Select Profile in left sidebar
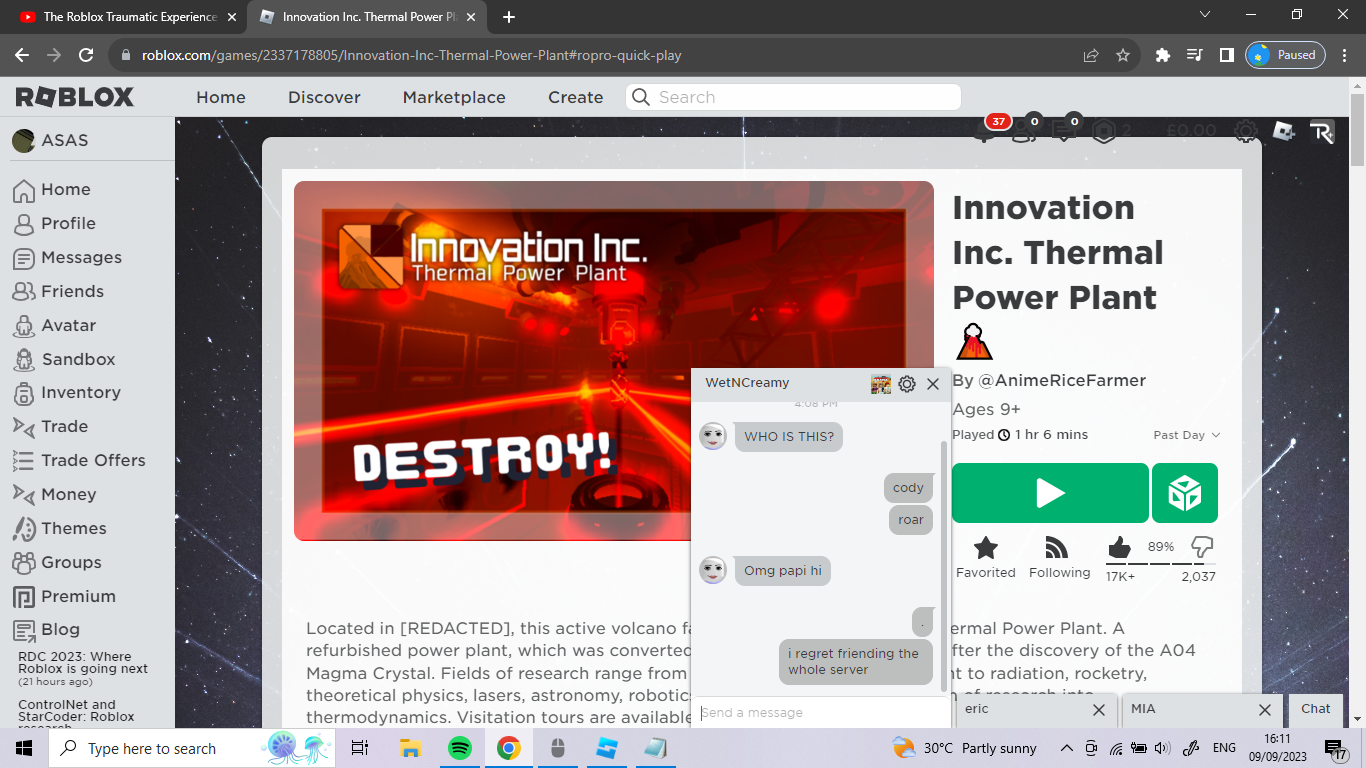The image size is (1366, 768). (54, 223)
